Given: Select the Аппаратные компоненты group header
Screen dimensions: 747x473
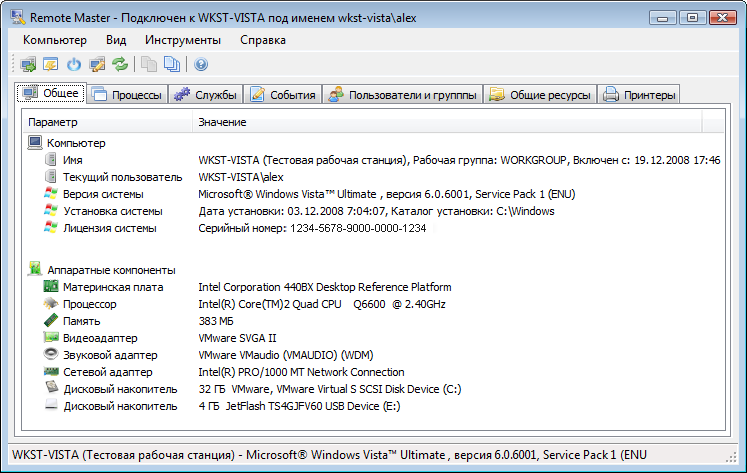Looking at the screenshot, I should coord(111,270).
